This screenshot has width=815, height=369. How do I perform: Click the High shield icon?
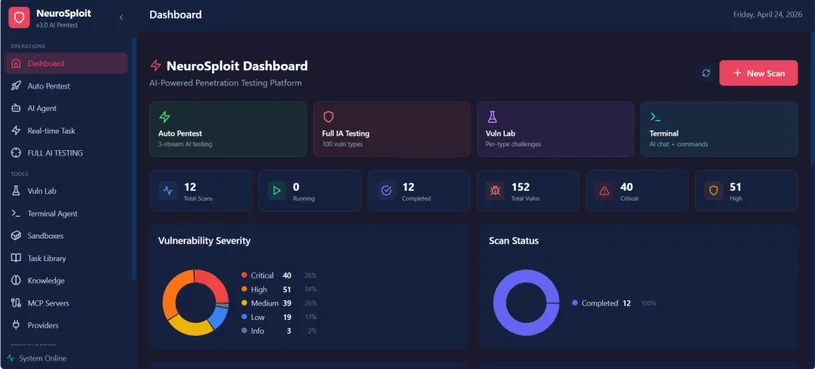[714, 191]
